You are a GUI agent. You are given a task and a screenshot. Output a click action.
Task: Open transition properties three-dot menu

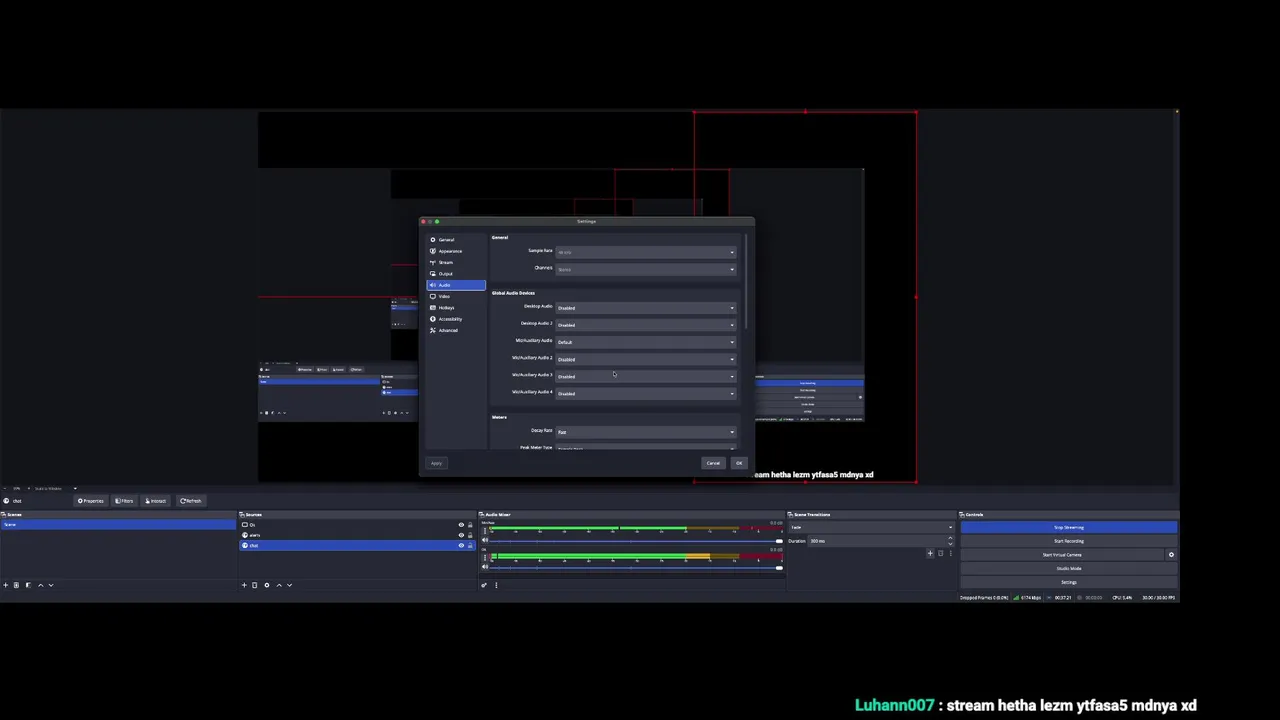tap(951, 553)
